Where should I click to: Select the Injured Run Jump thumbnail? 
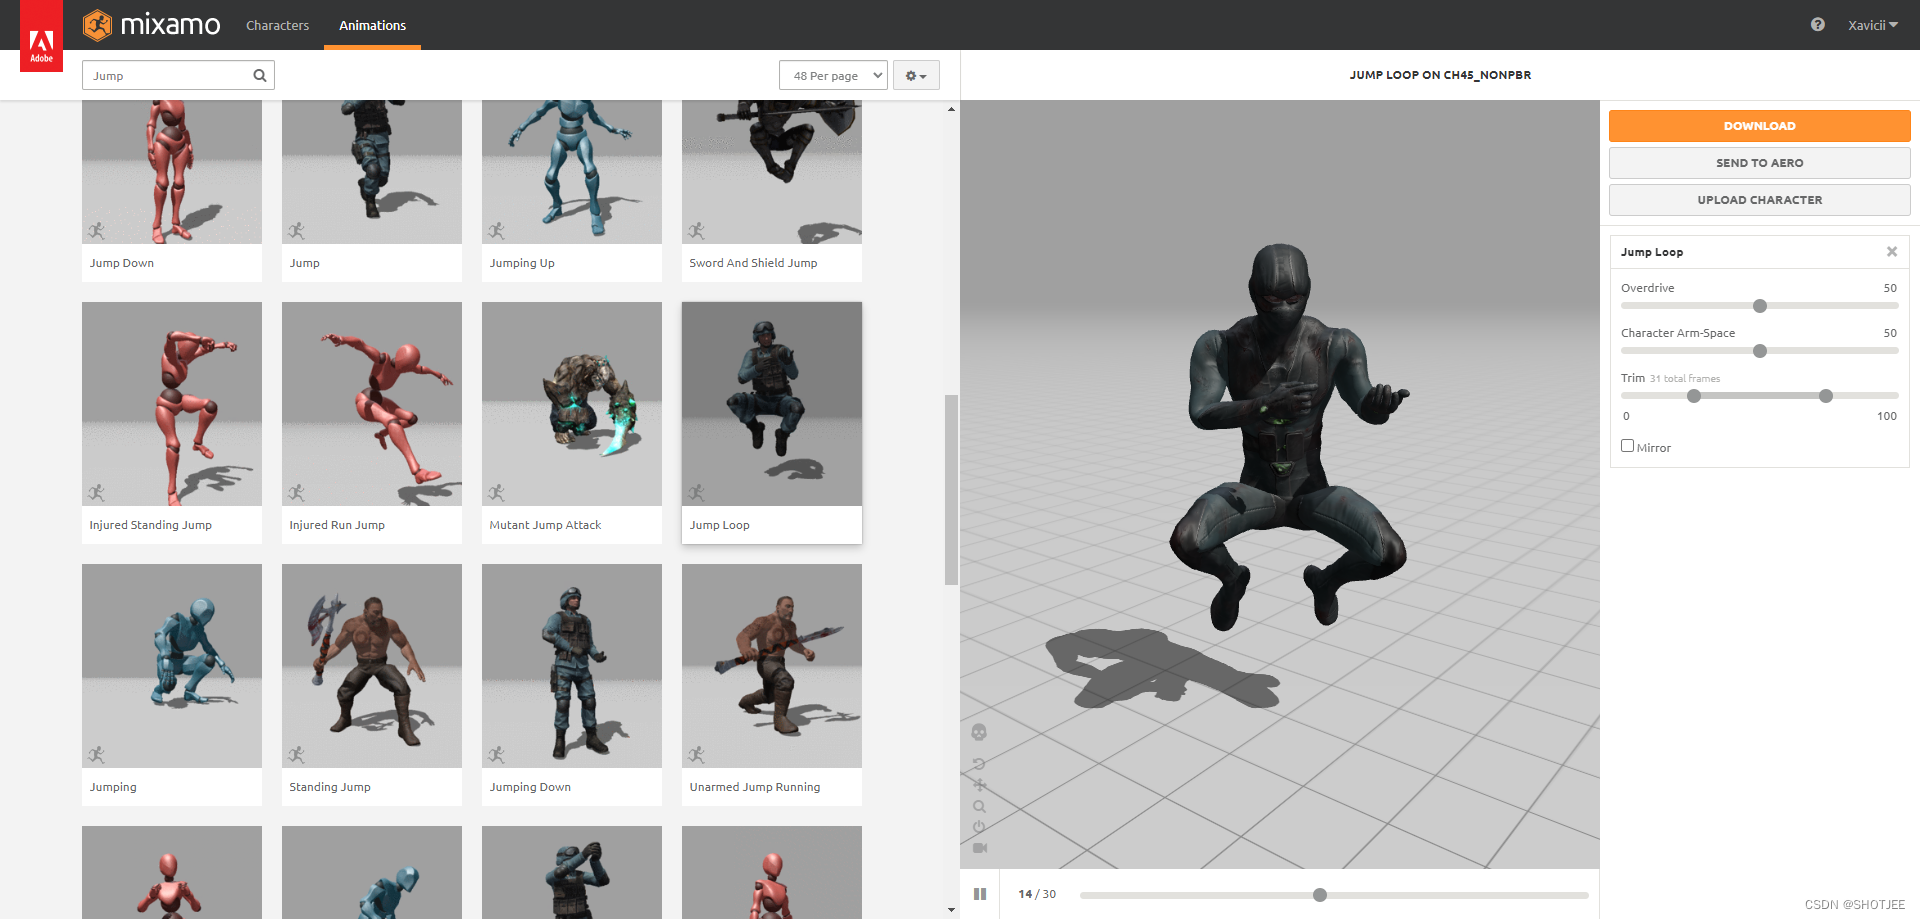click(x=372, y=404)
